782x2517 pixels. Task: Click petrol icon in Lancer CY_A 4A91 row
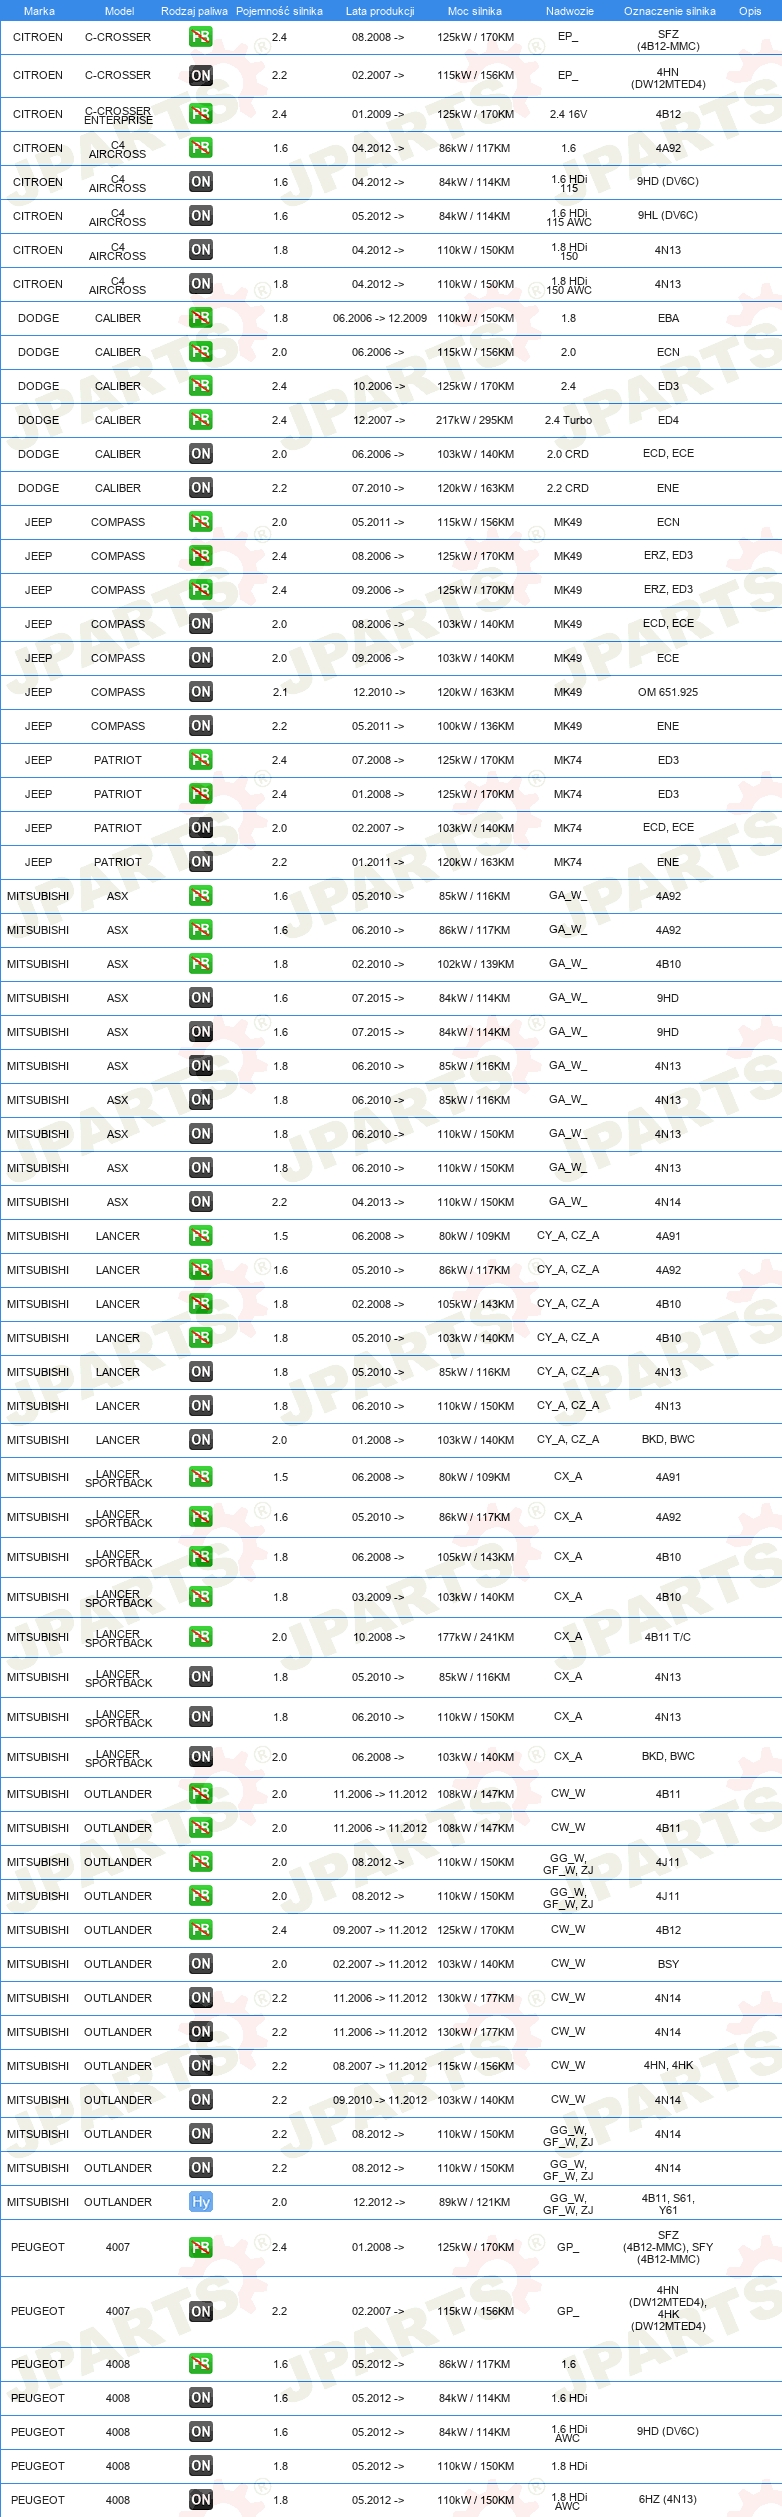coord(201,1236)
